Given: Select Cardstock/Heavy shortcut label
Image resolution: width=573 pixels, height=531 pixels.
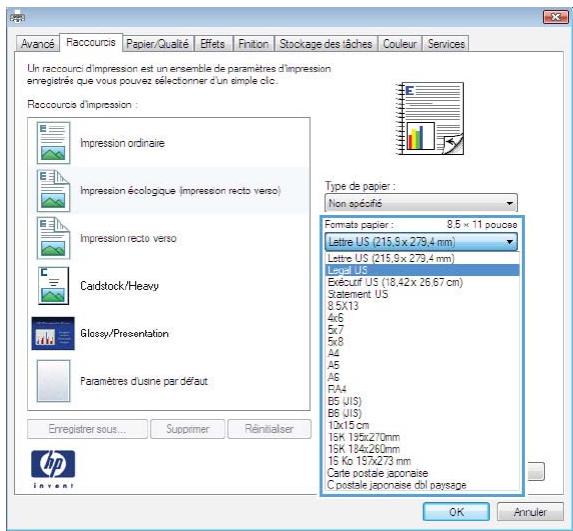Looking at the screenshot, I should [x=119, y=286].
